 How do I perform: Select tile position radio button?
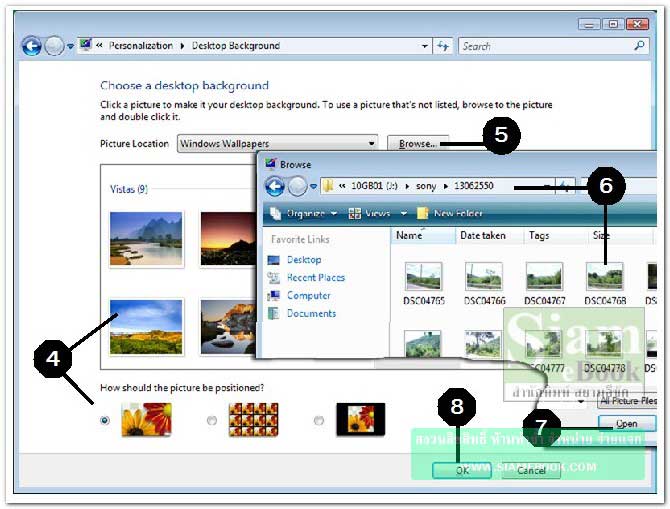212,421
